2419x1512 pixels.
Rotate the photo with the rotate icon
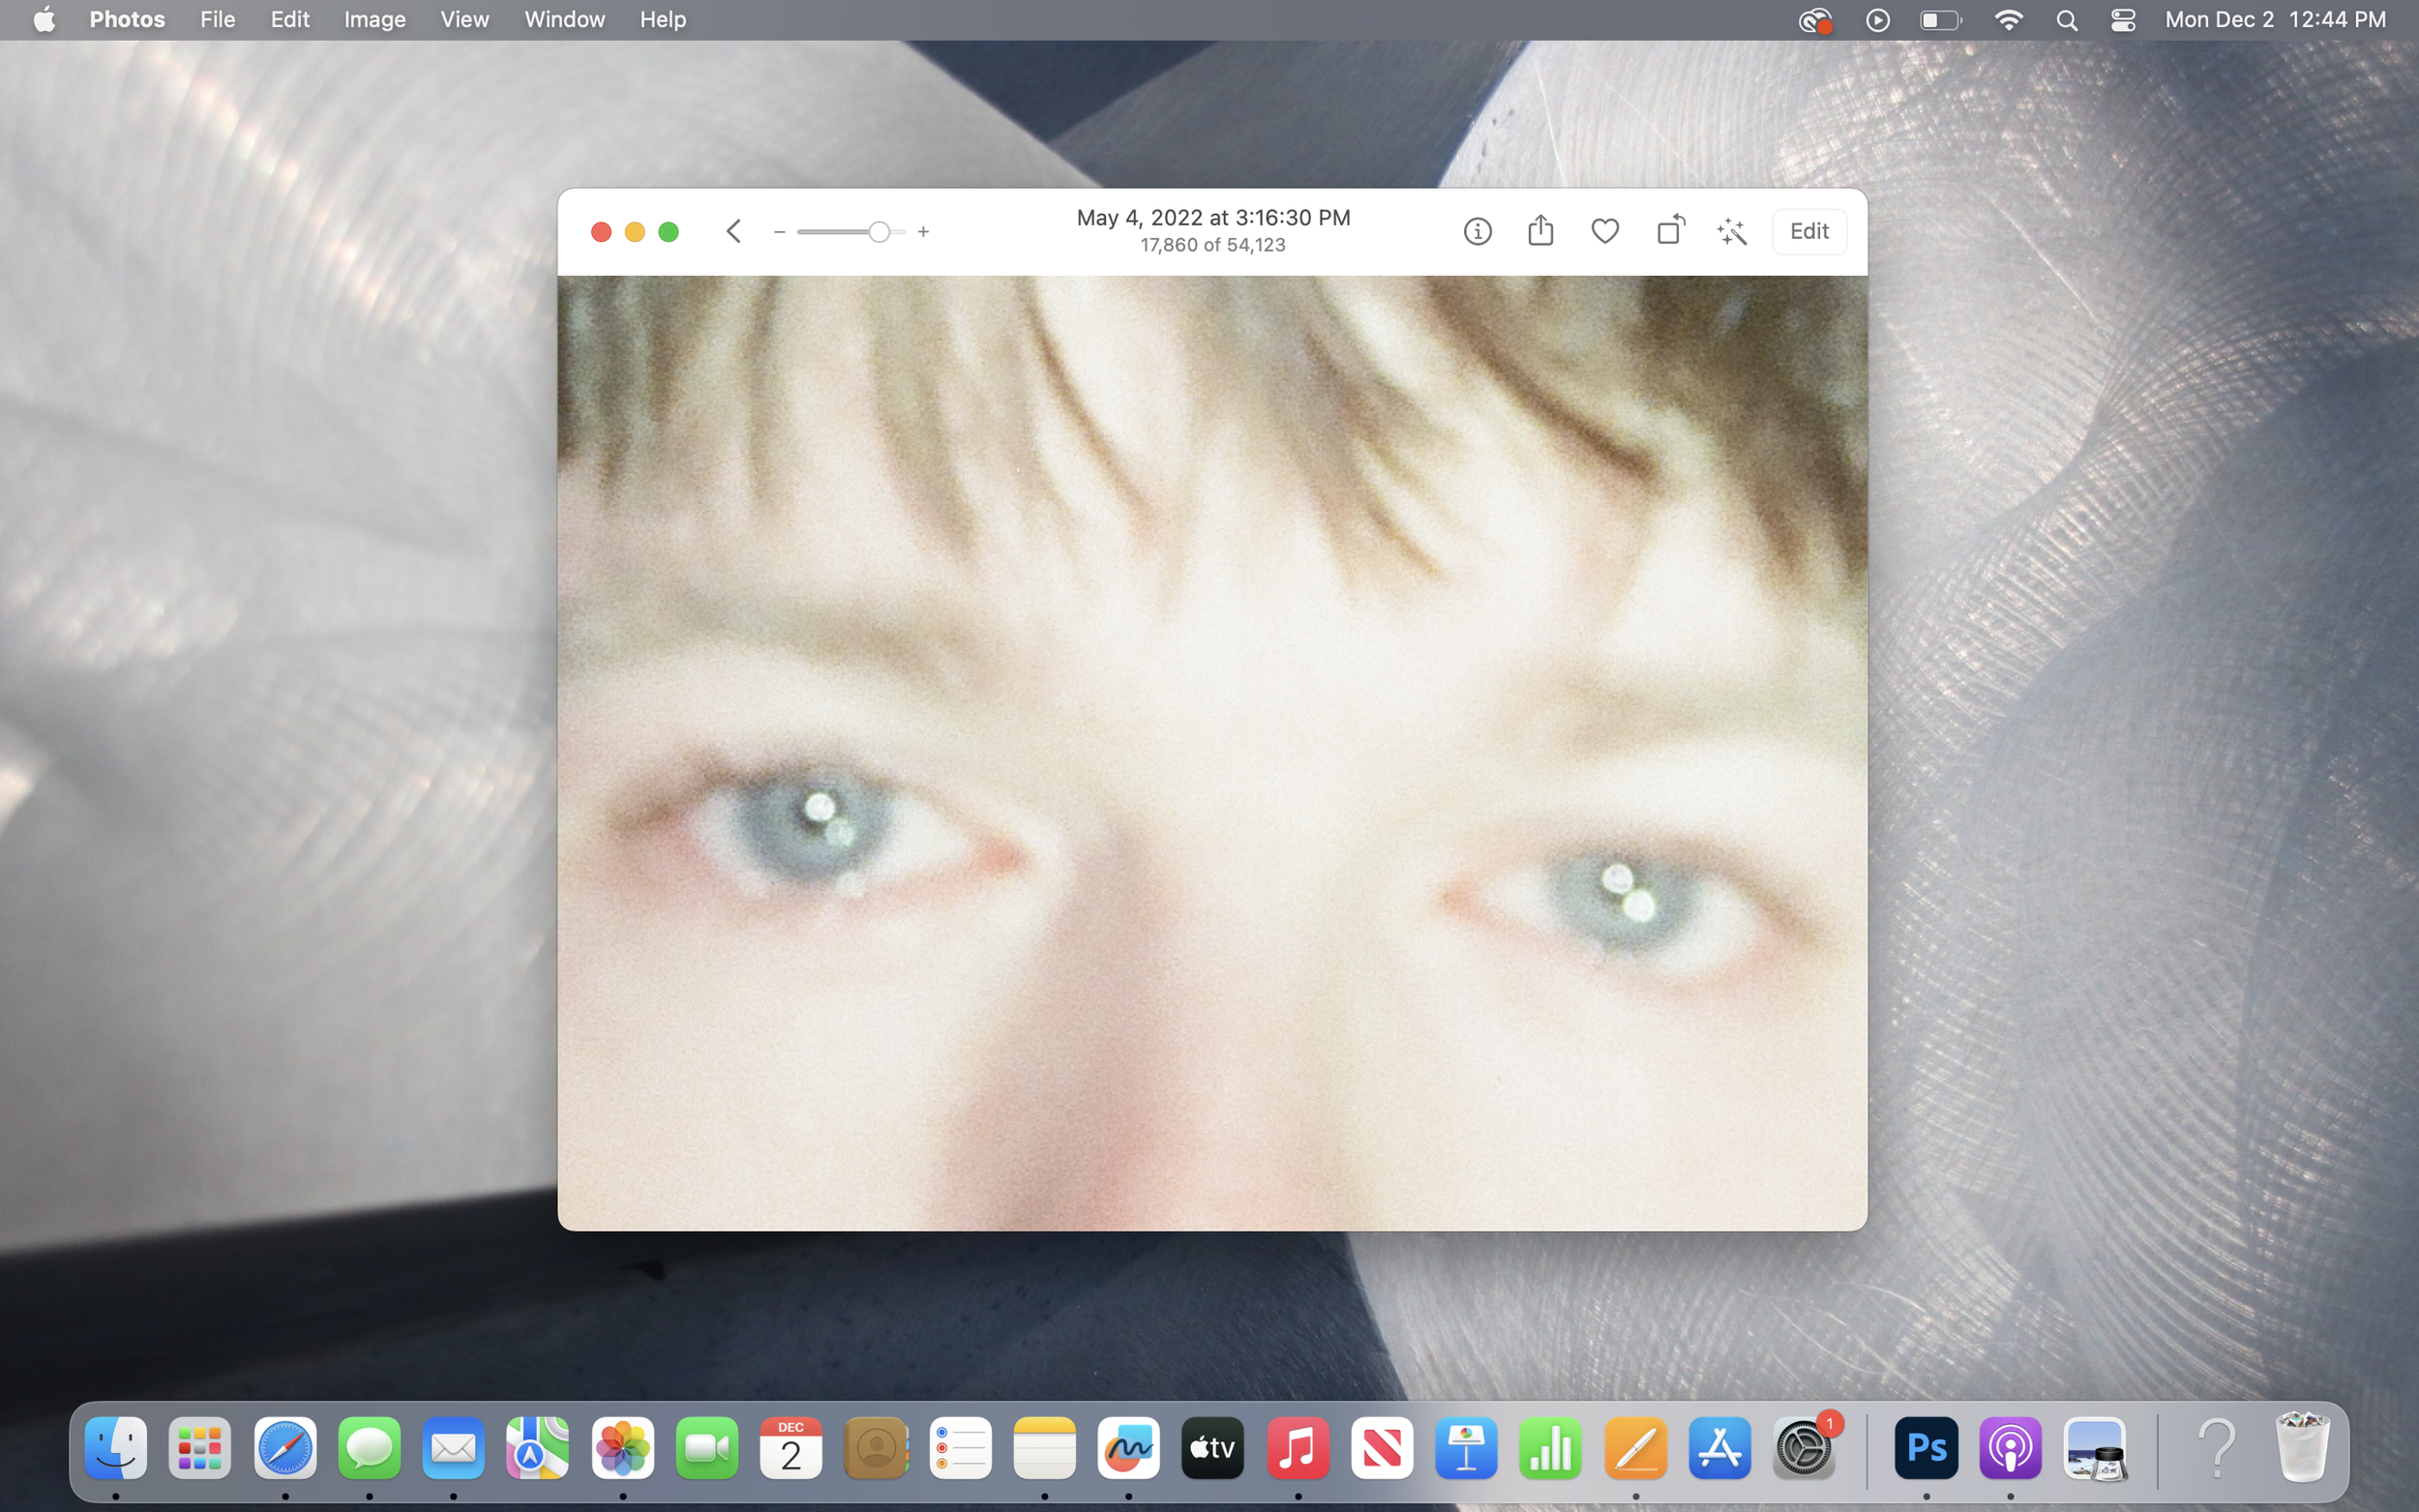[1669, 231]
